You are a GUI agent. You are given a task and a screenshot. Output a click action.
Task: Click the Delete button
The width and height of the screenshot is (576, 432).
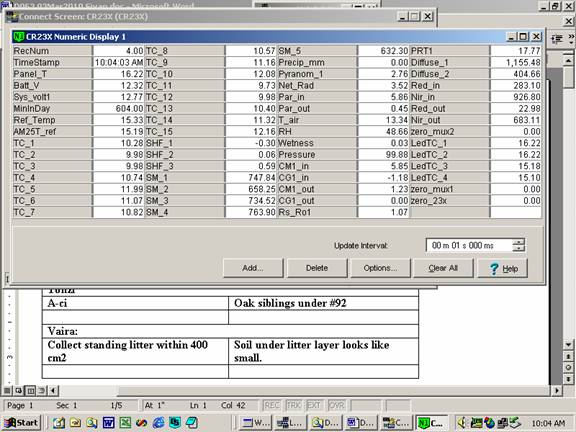[317, 268]
